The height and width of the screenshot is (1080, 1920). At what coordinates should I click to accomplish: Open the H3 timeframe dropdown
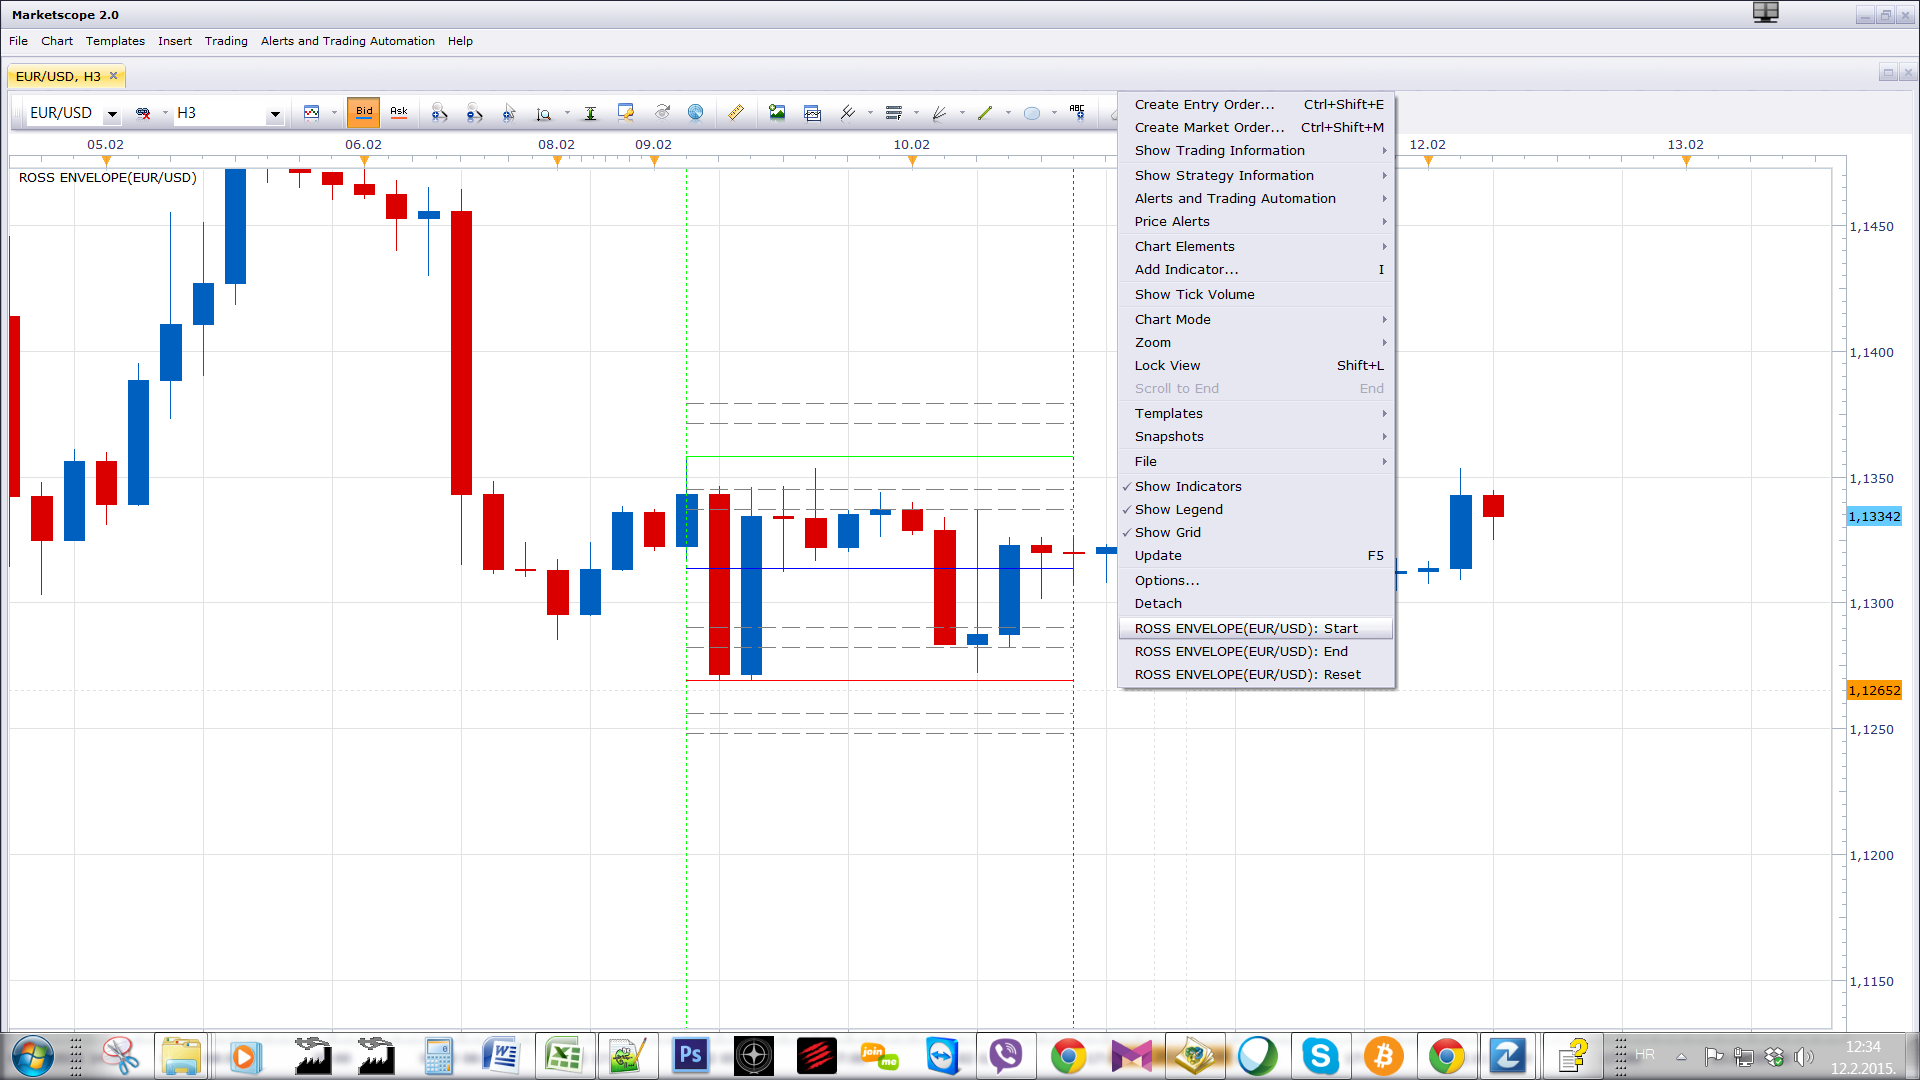(275, 114)
